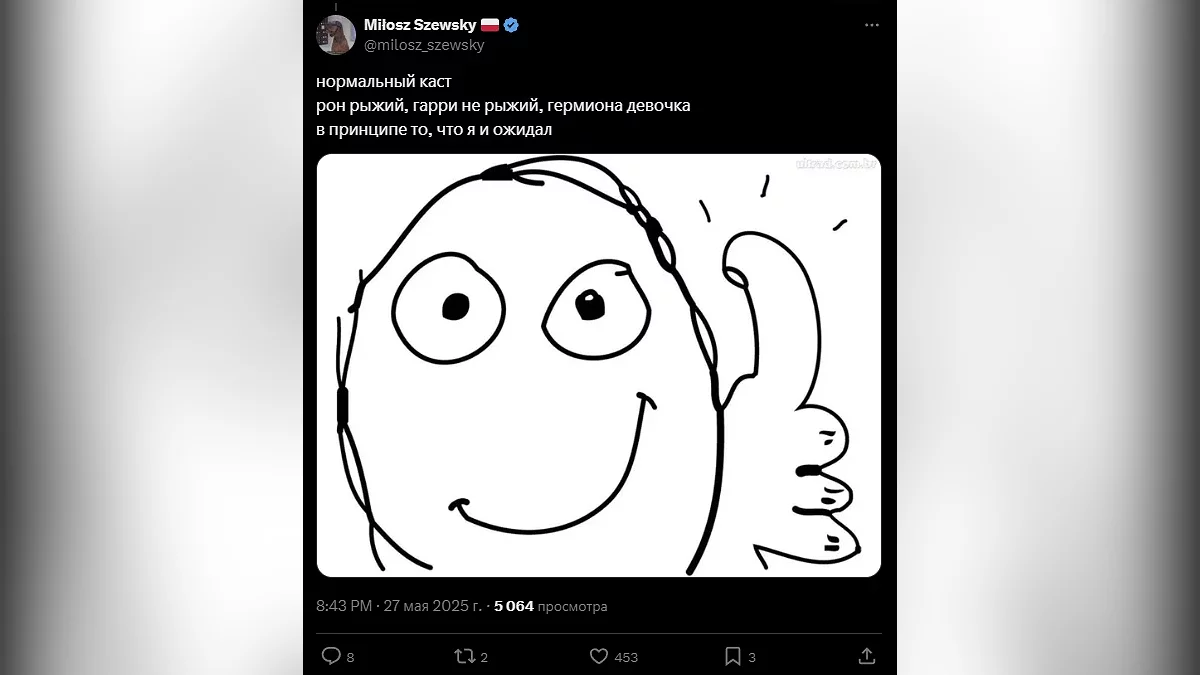Open the thumbs-up meme image
Image resolution: width=1200 pixels, height=675 pixels.
pyautogui.click(x=598, y=366)
